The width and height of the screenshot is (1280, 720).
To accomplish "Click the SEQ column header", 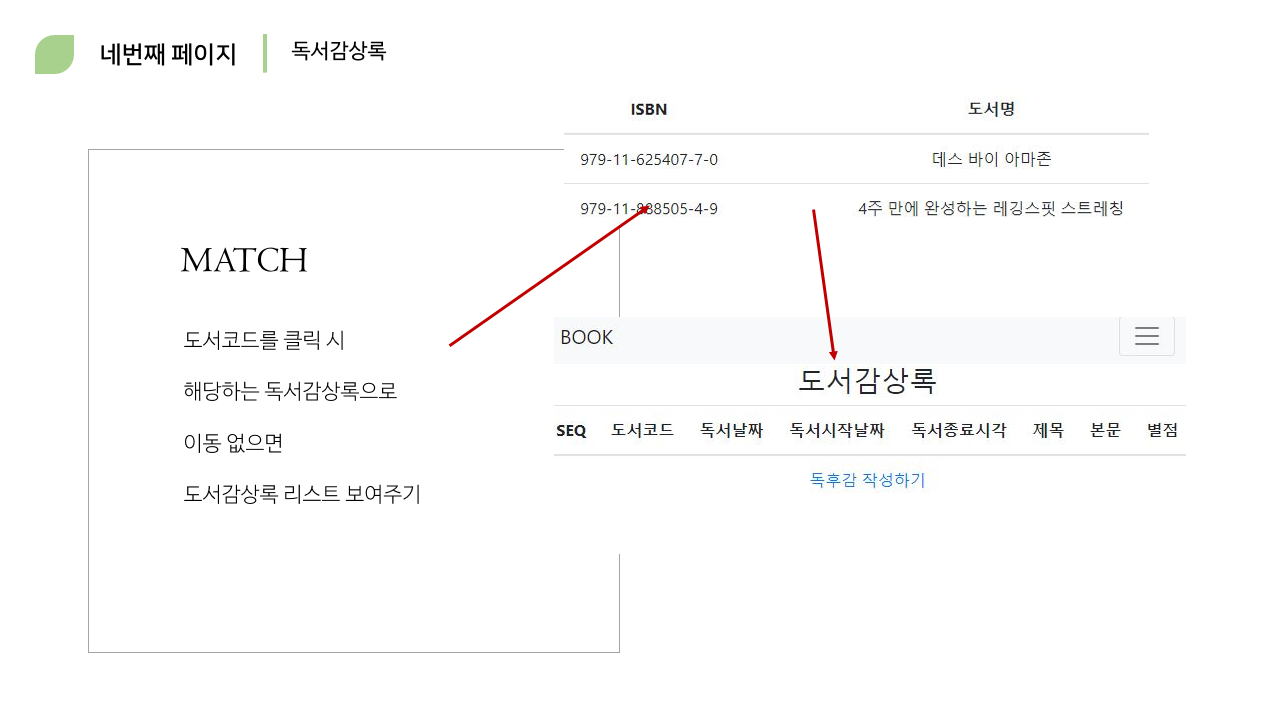I will tap(571, 431).
